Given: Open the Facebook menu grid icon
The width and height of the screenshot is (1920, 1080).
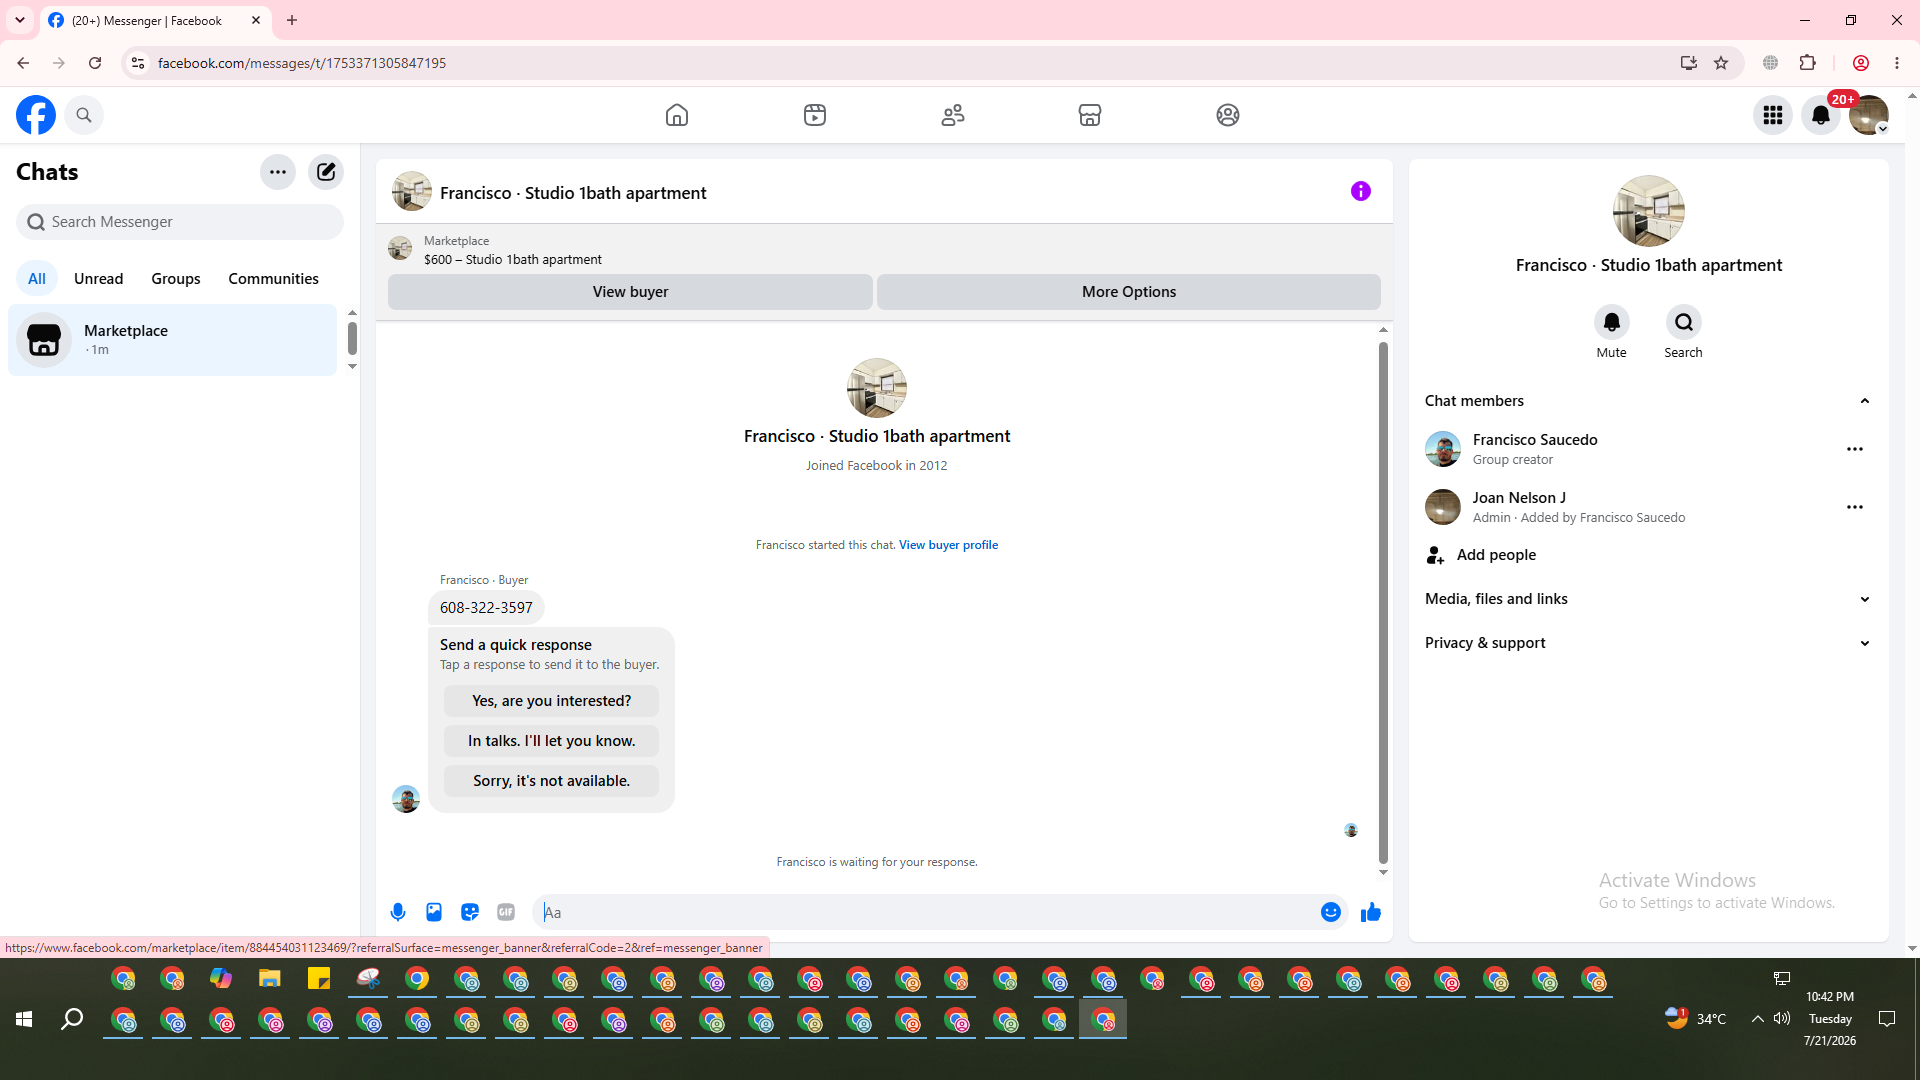Looking at the screenshot, I should [x=1773, y=115].
